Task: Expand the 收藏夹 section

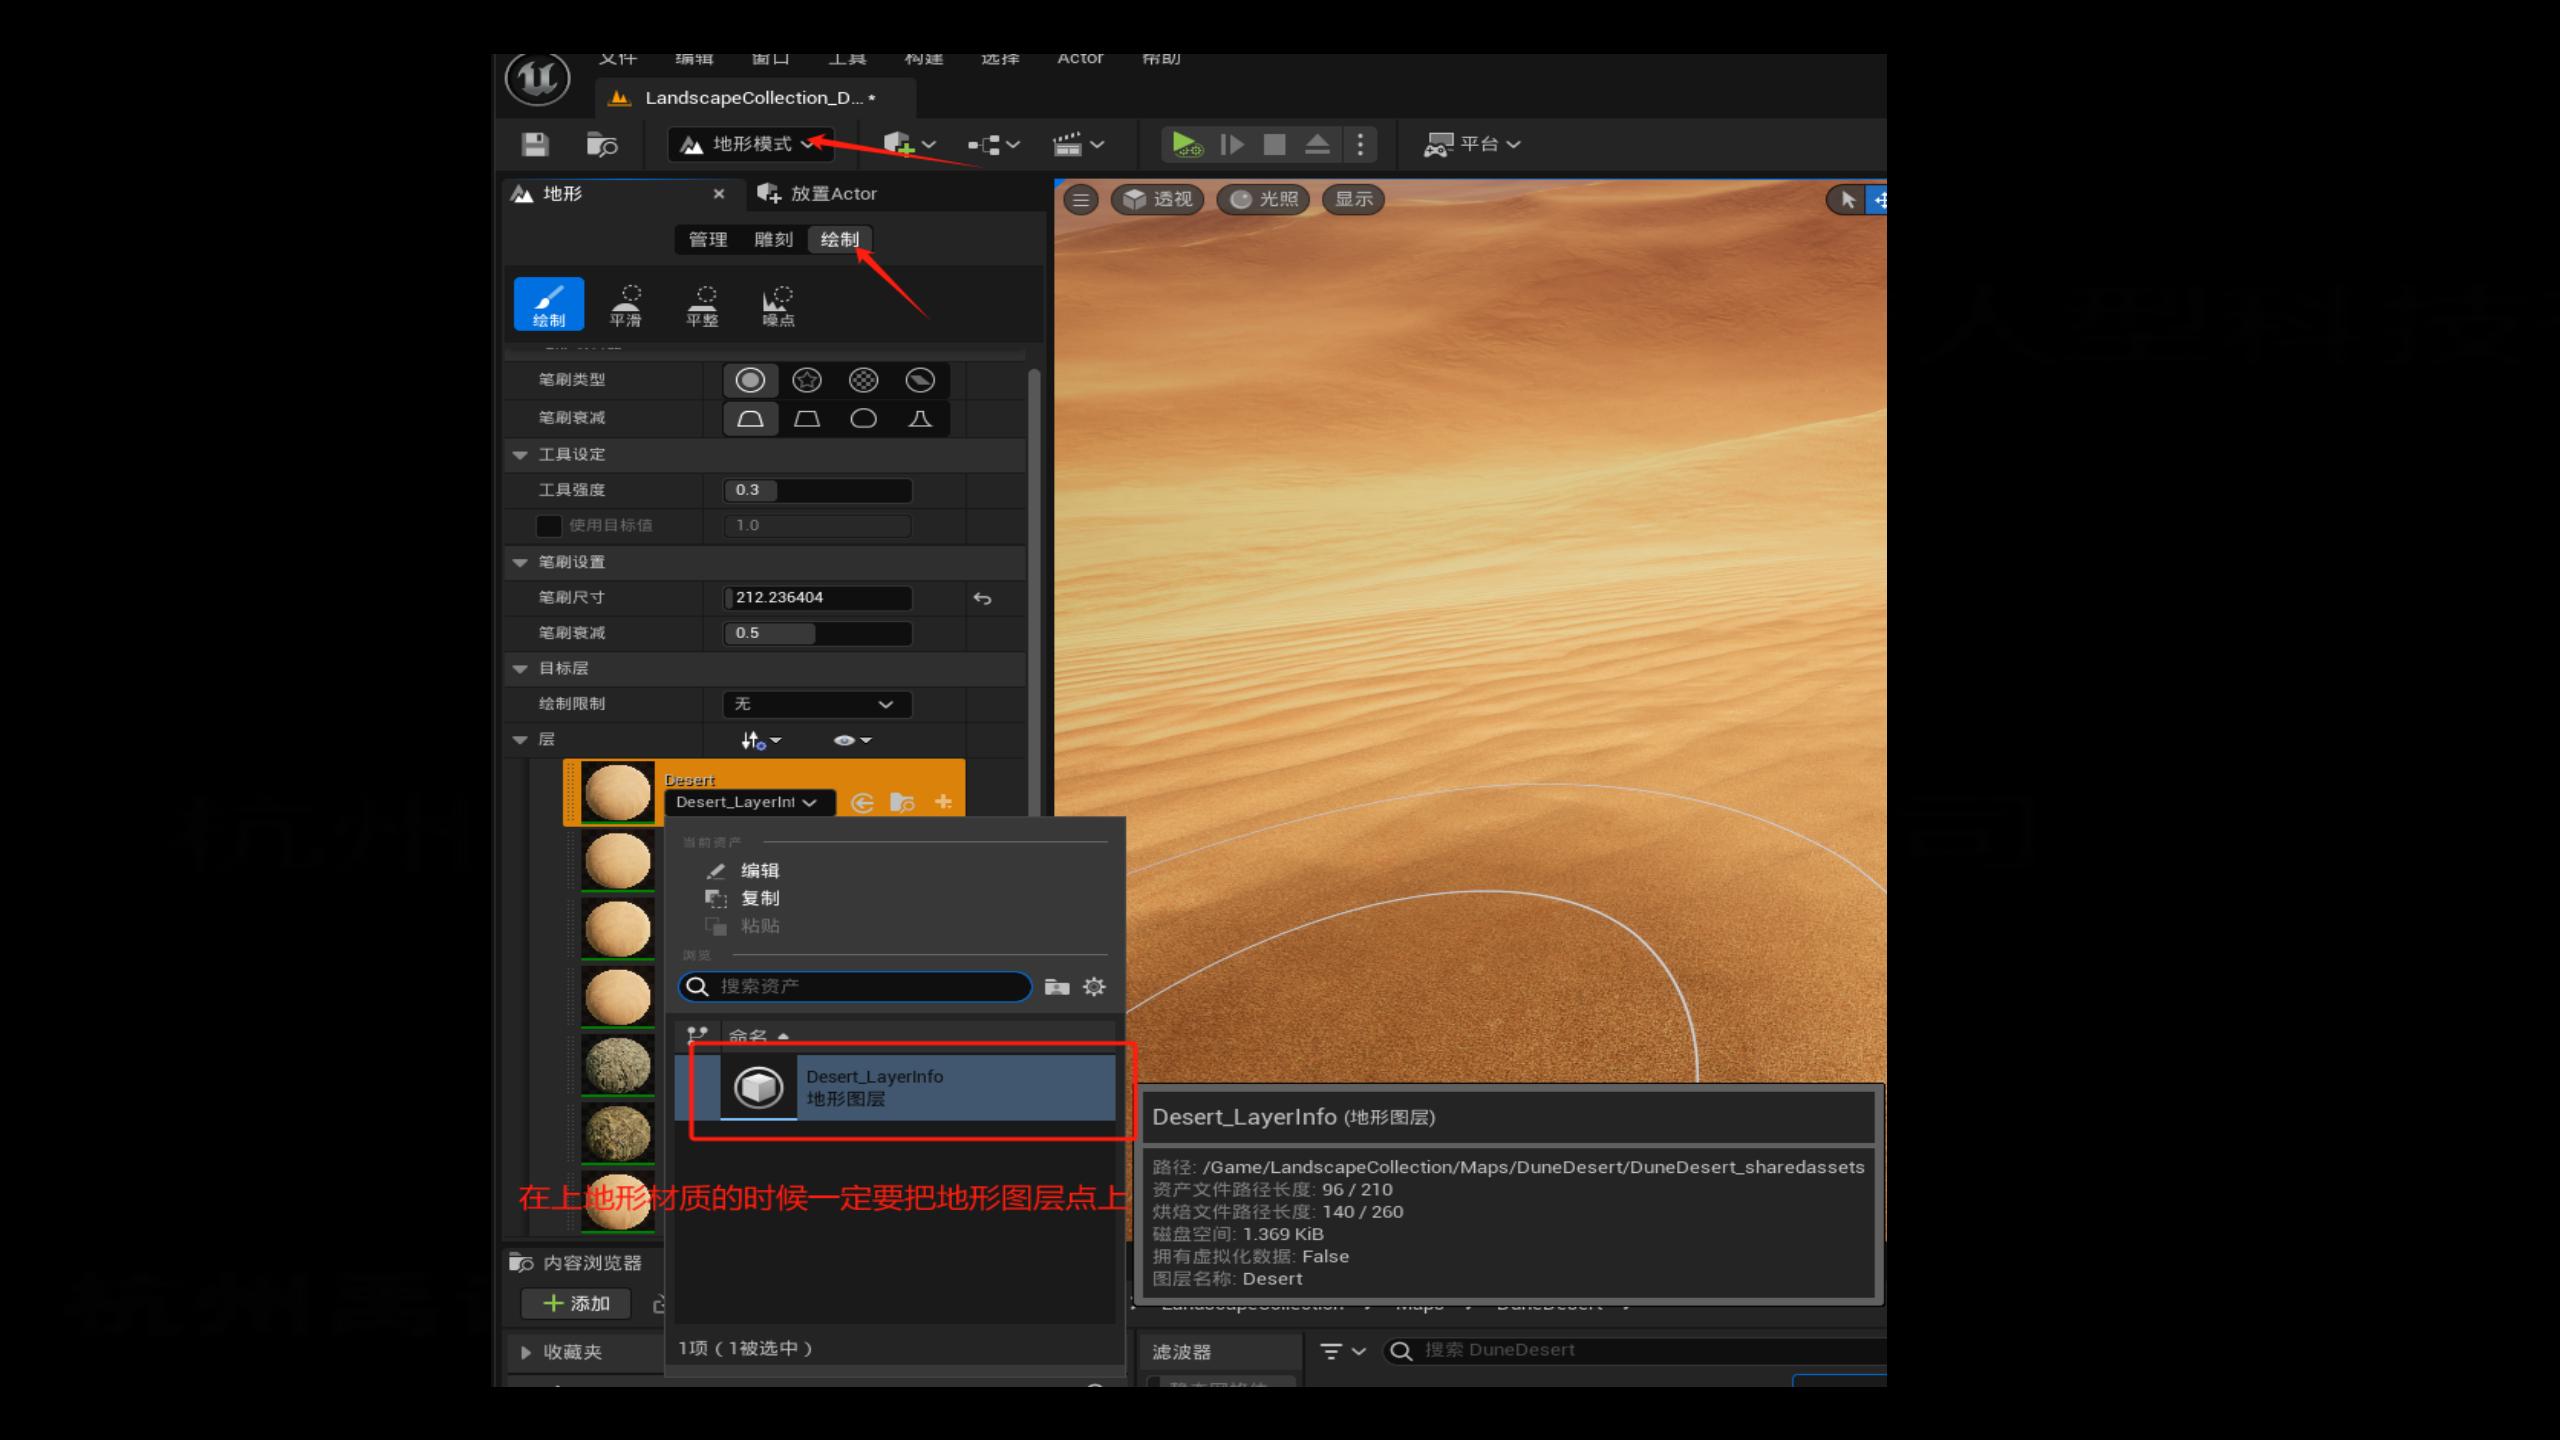Action: coord(525,1352)
